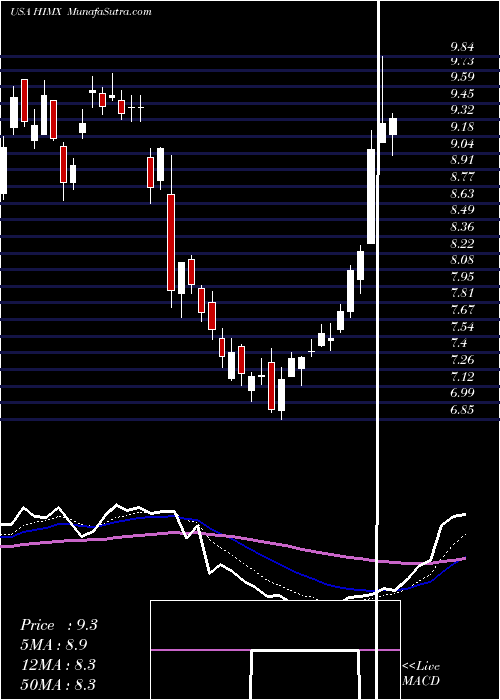Click the 8.63 price axis label
This screenshot has width=500, height=700.
tap(462, 194)
